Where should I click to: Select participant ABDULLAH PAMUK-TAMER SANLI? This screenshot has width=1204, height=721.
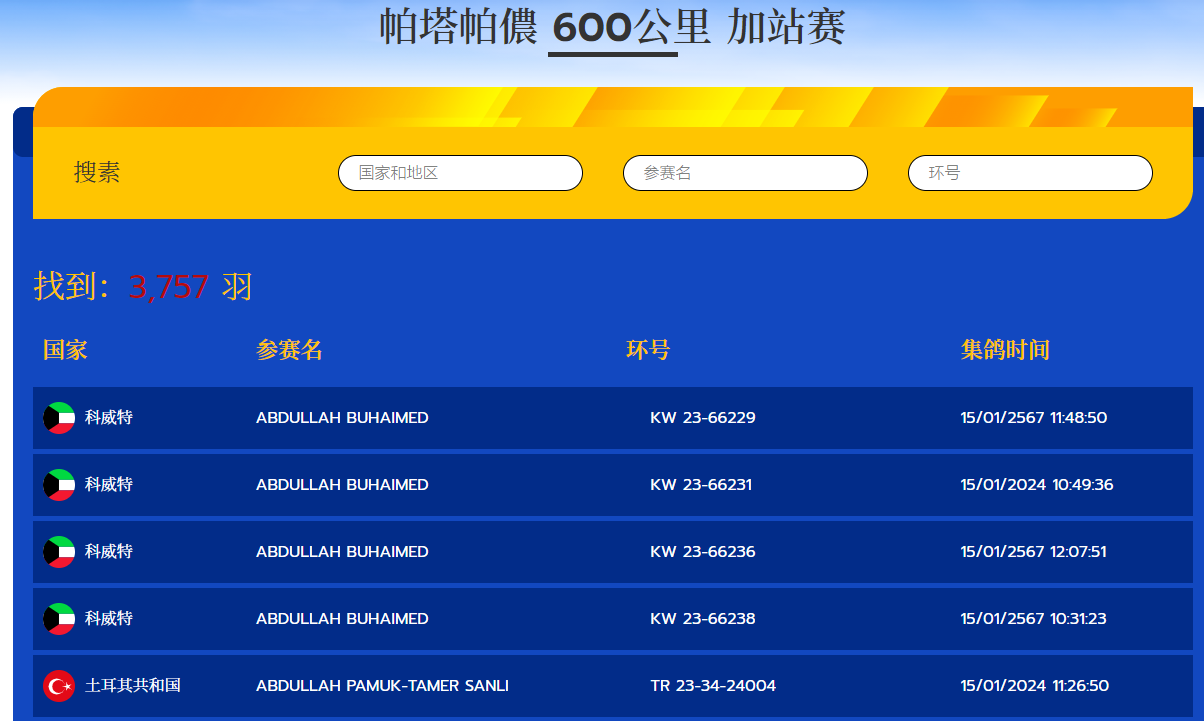(x=382, y=686)
